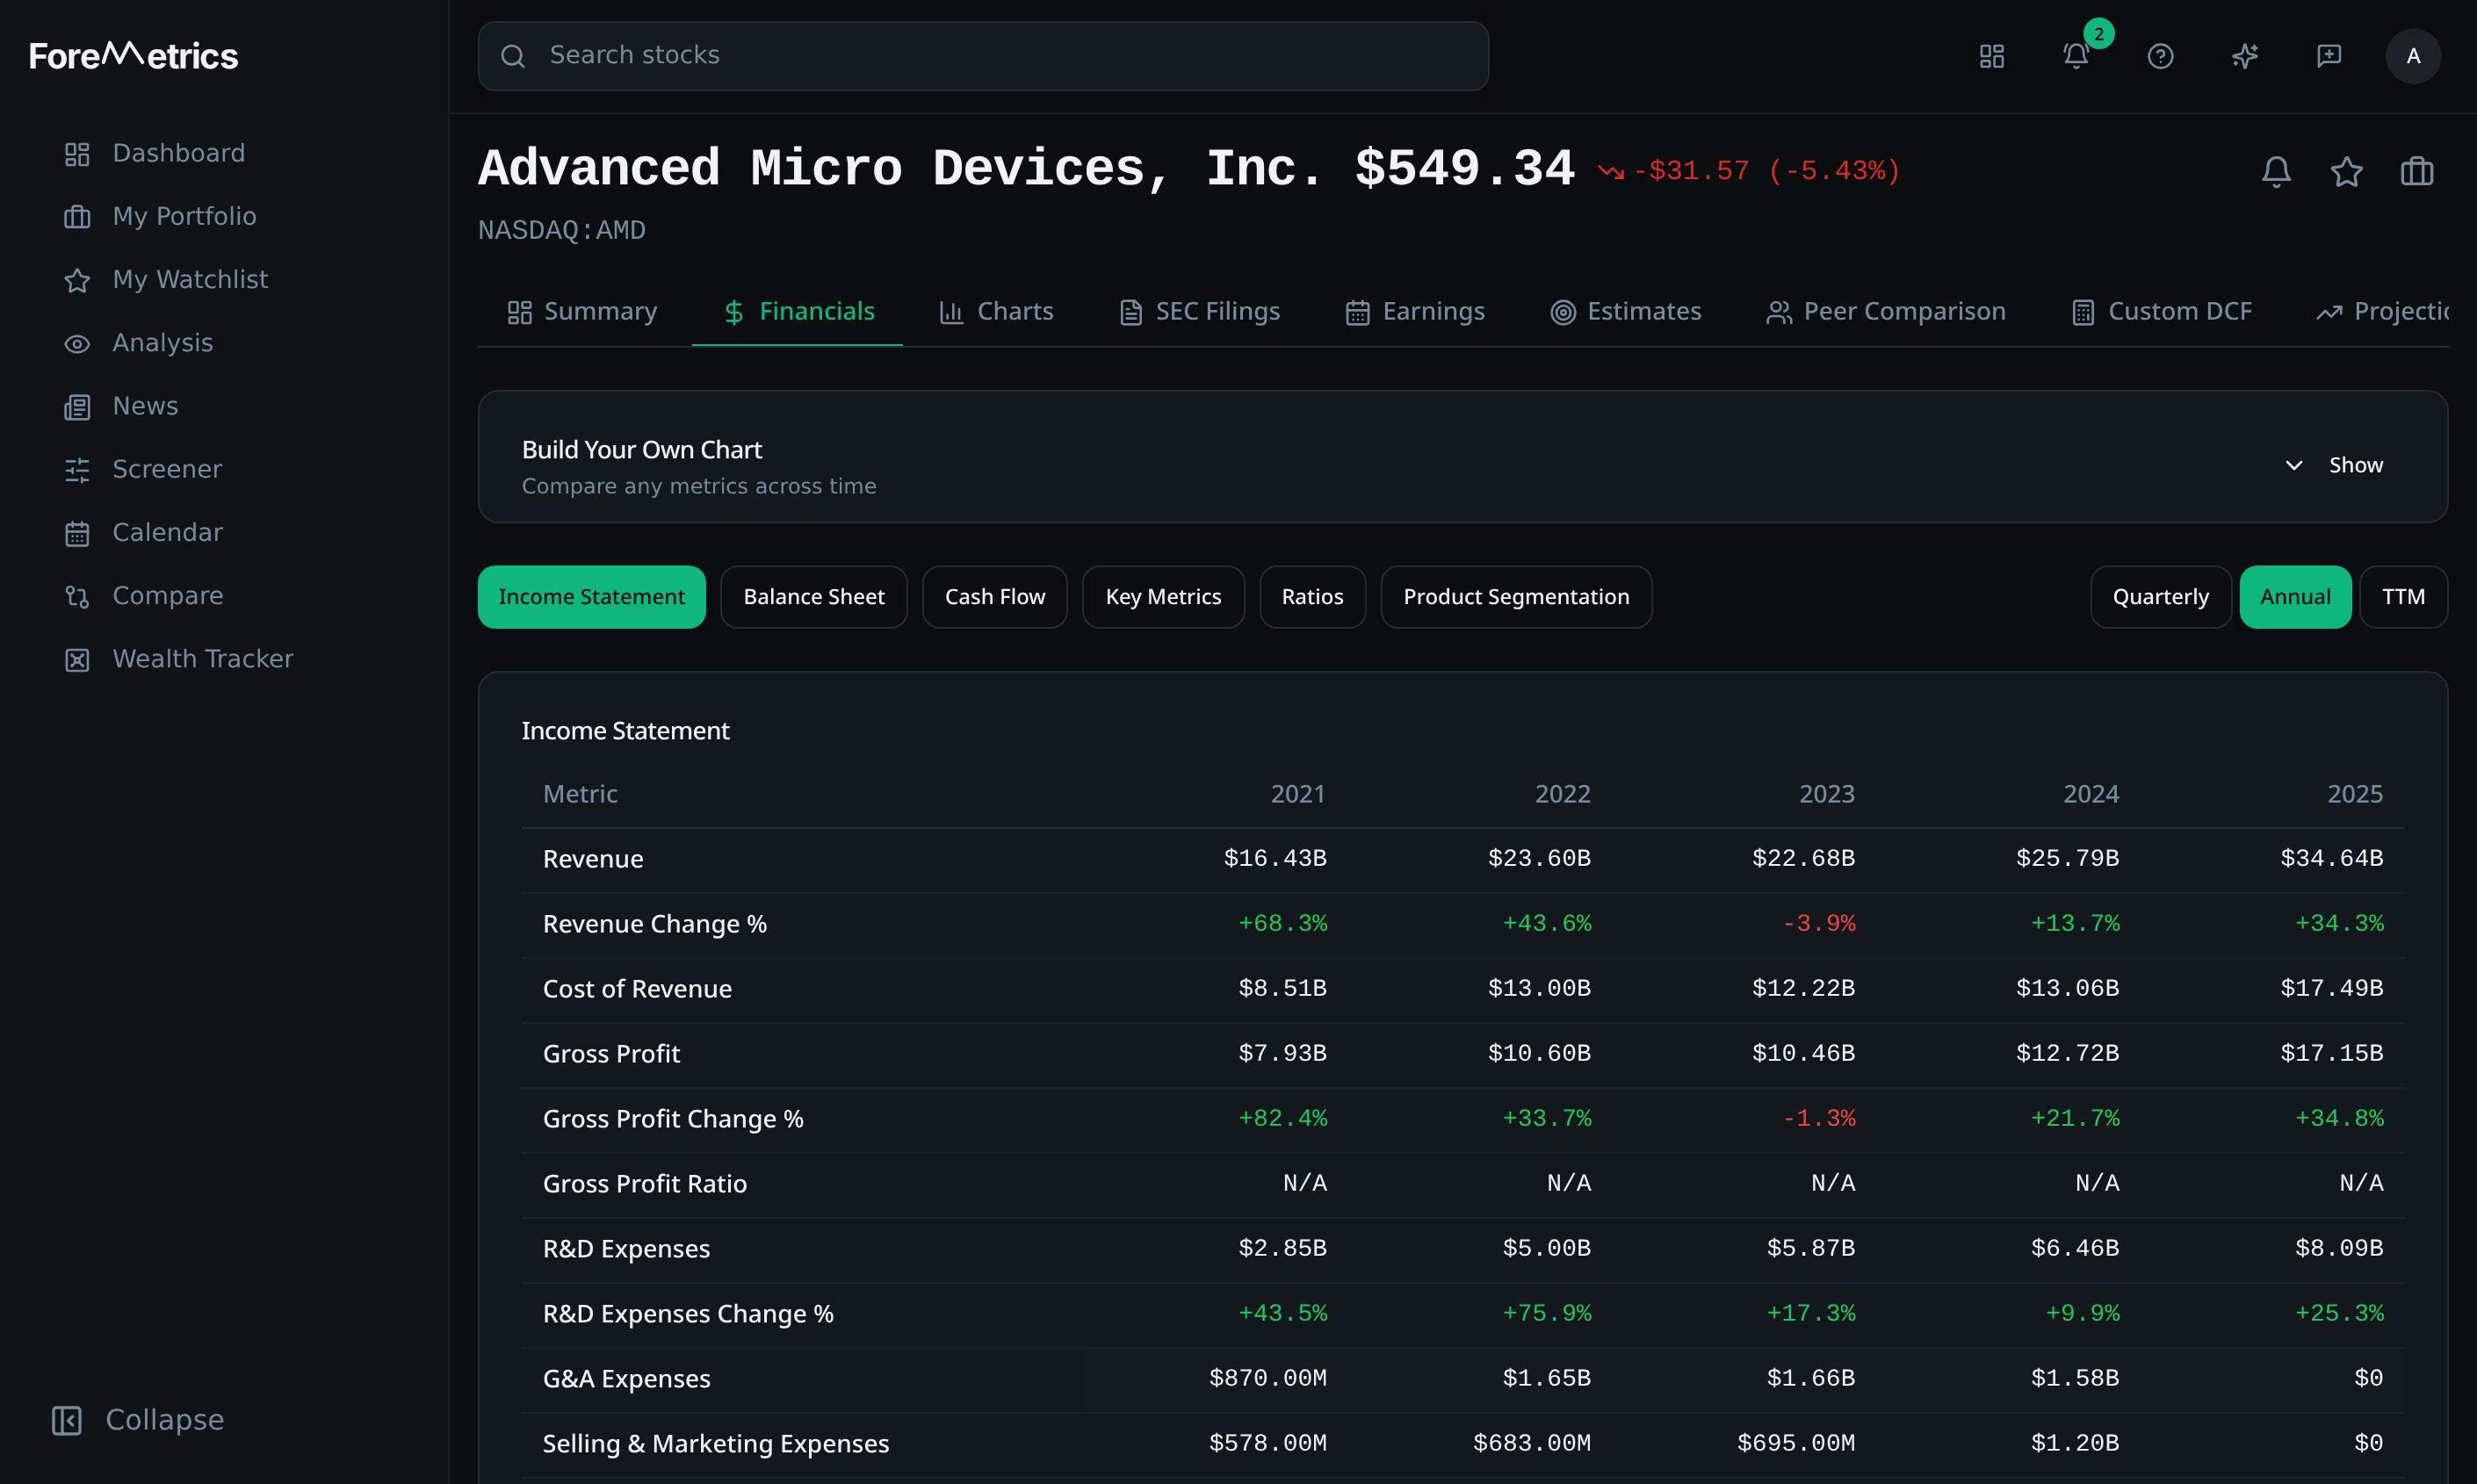This screenshot has width=2477, height=1484.
Task: Select the Key Metrics pill
Action: pyautogui.click(x=1163, y=597)
